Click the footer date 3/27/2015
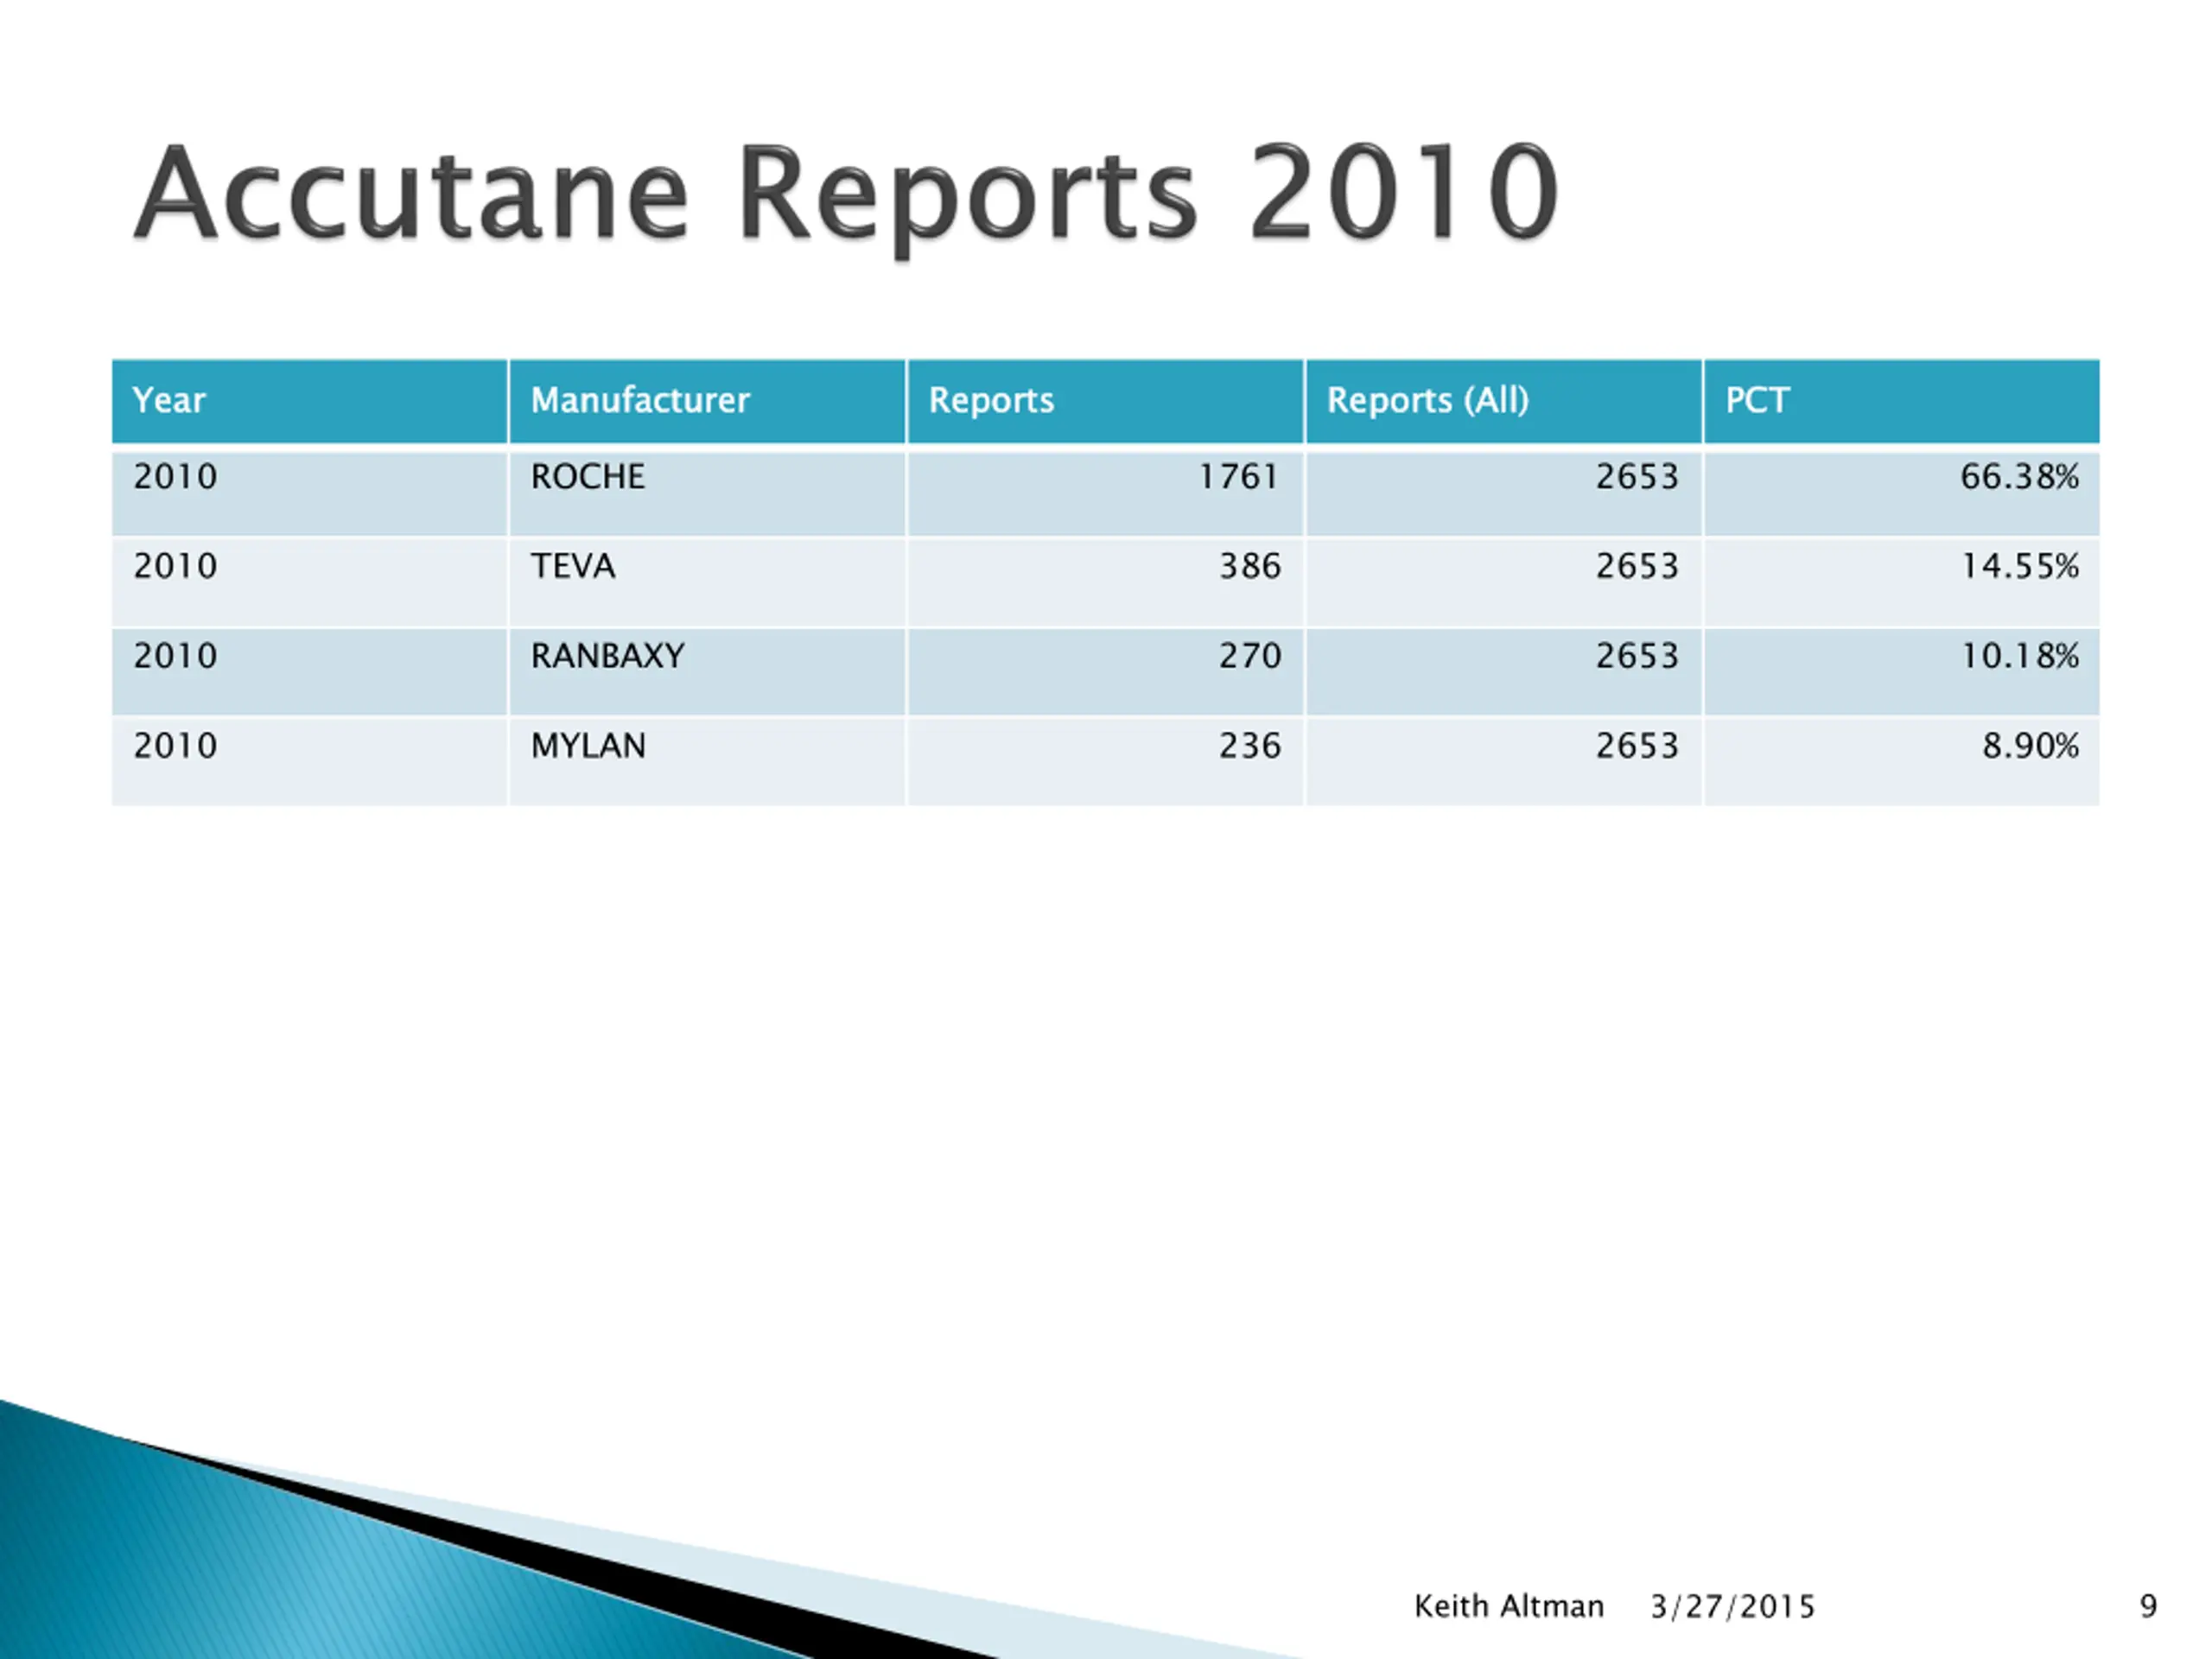This screenshot has height=1659, width=2212. (x=1733, y=1607)
